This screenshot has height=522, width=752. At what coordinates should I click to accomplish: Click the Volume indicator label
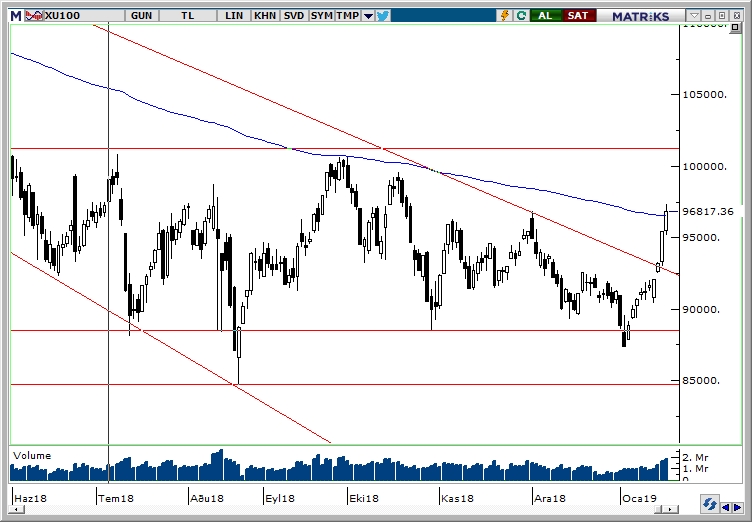coord(32,456)
